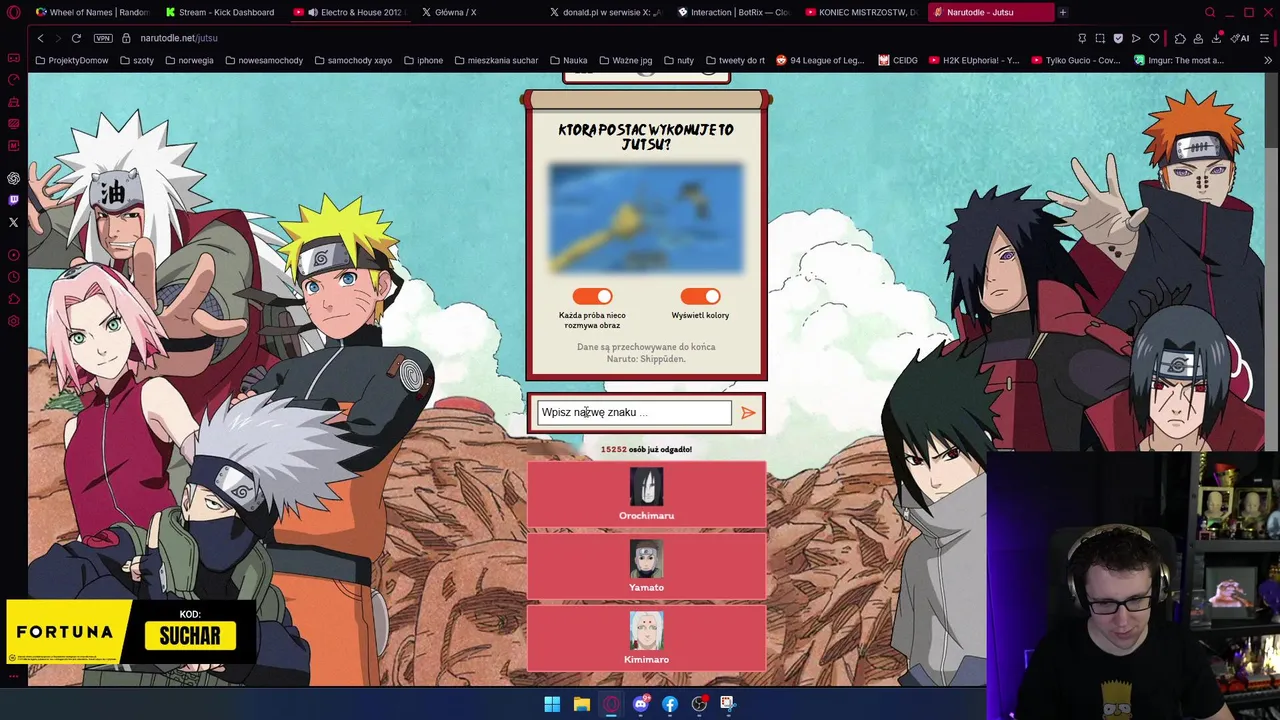Toggle the VPN badge in address bar

[x=103, y=38]
